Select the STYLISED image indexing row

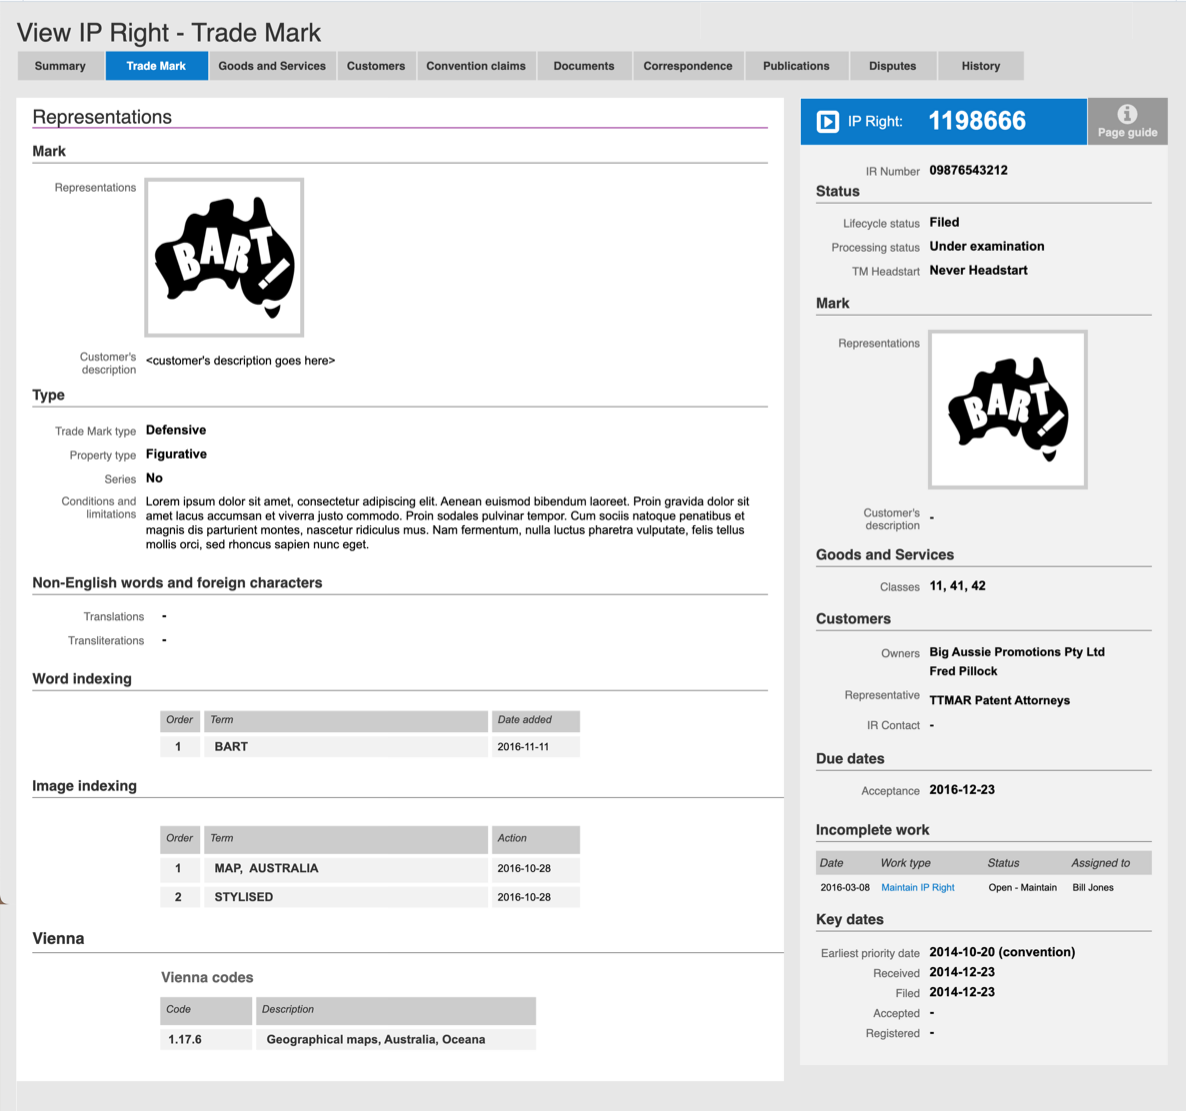pos(370,897)
